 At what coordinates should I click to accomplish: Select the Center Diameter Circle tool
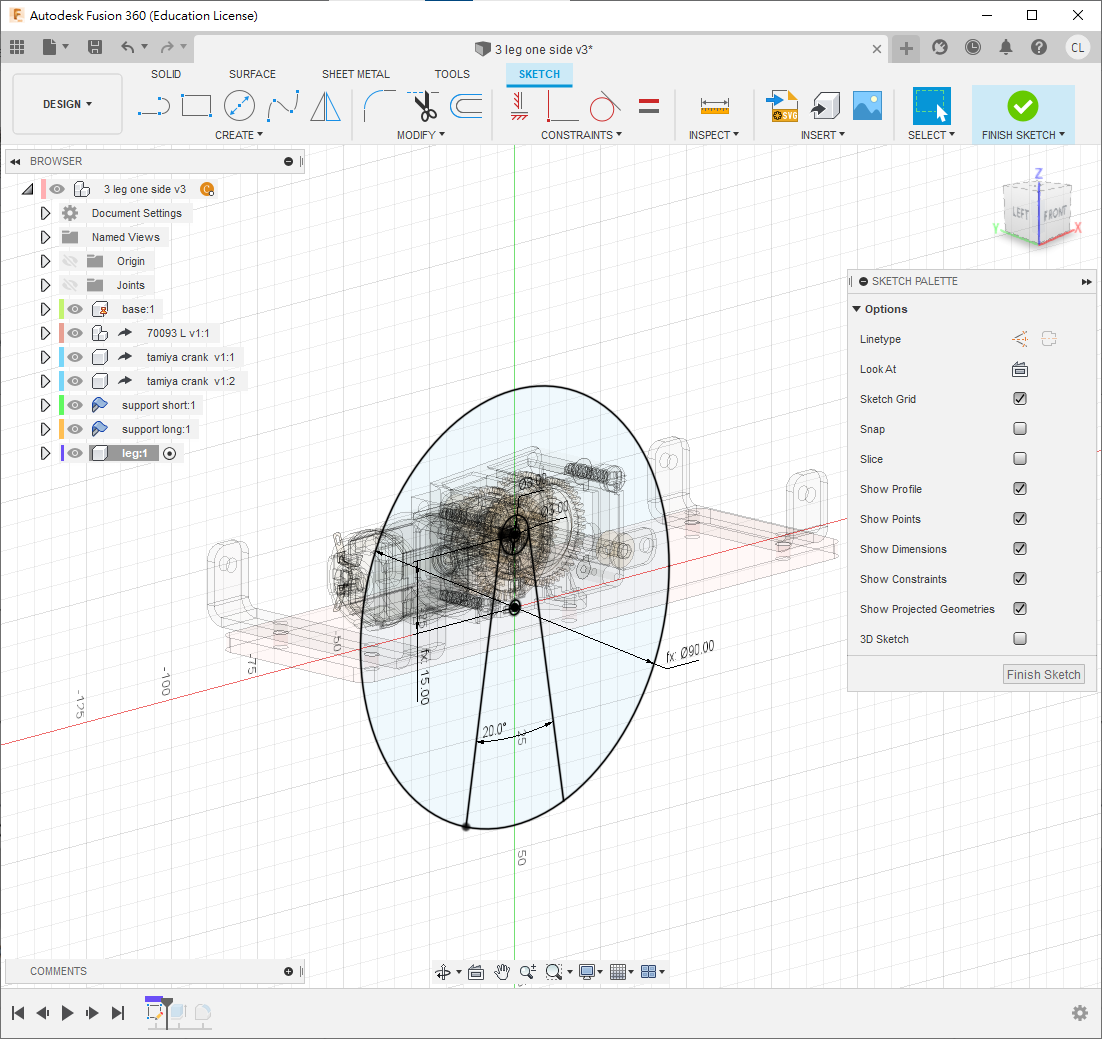239,105
